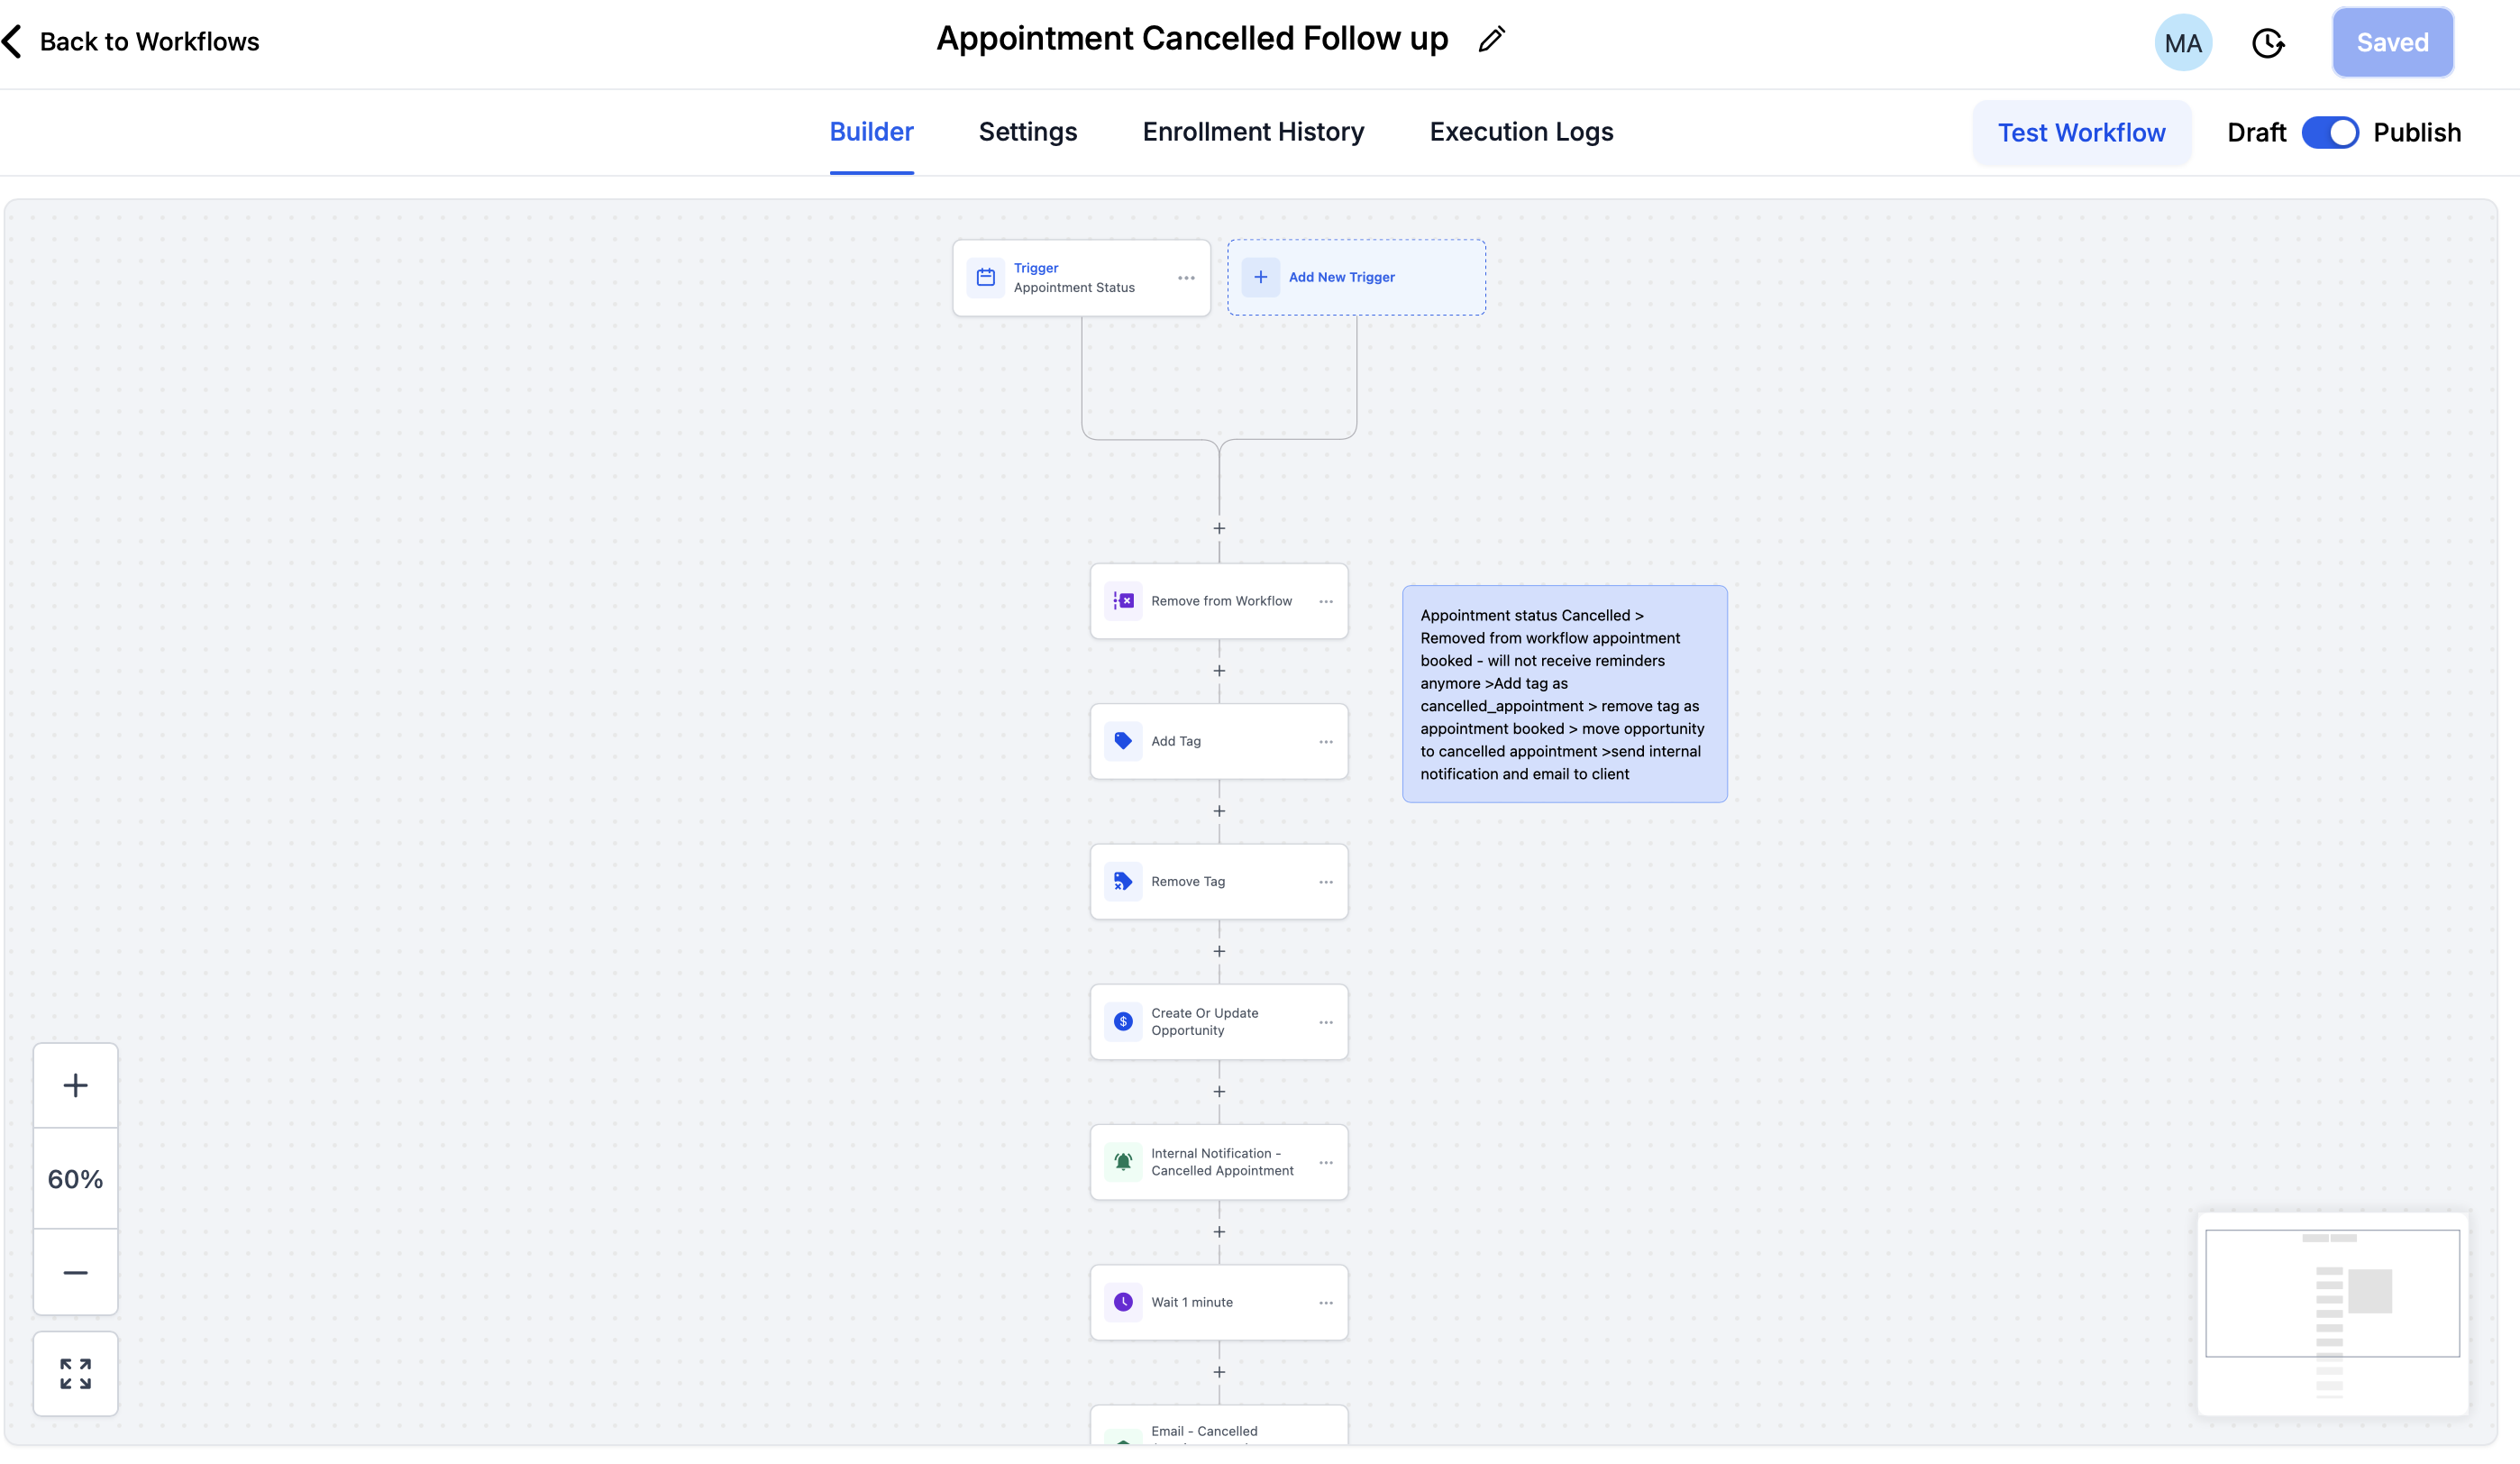
Task: Open options menu for Remove from Workflow
Action: (x=1326, y=601)
